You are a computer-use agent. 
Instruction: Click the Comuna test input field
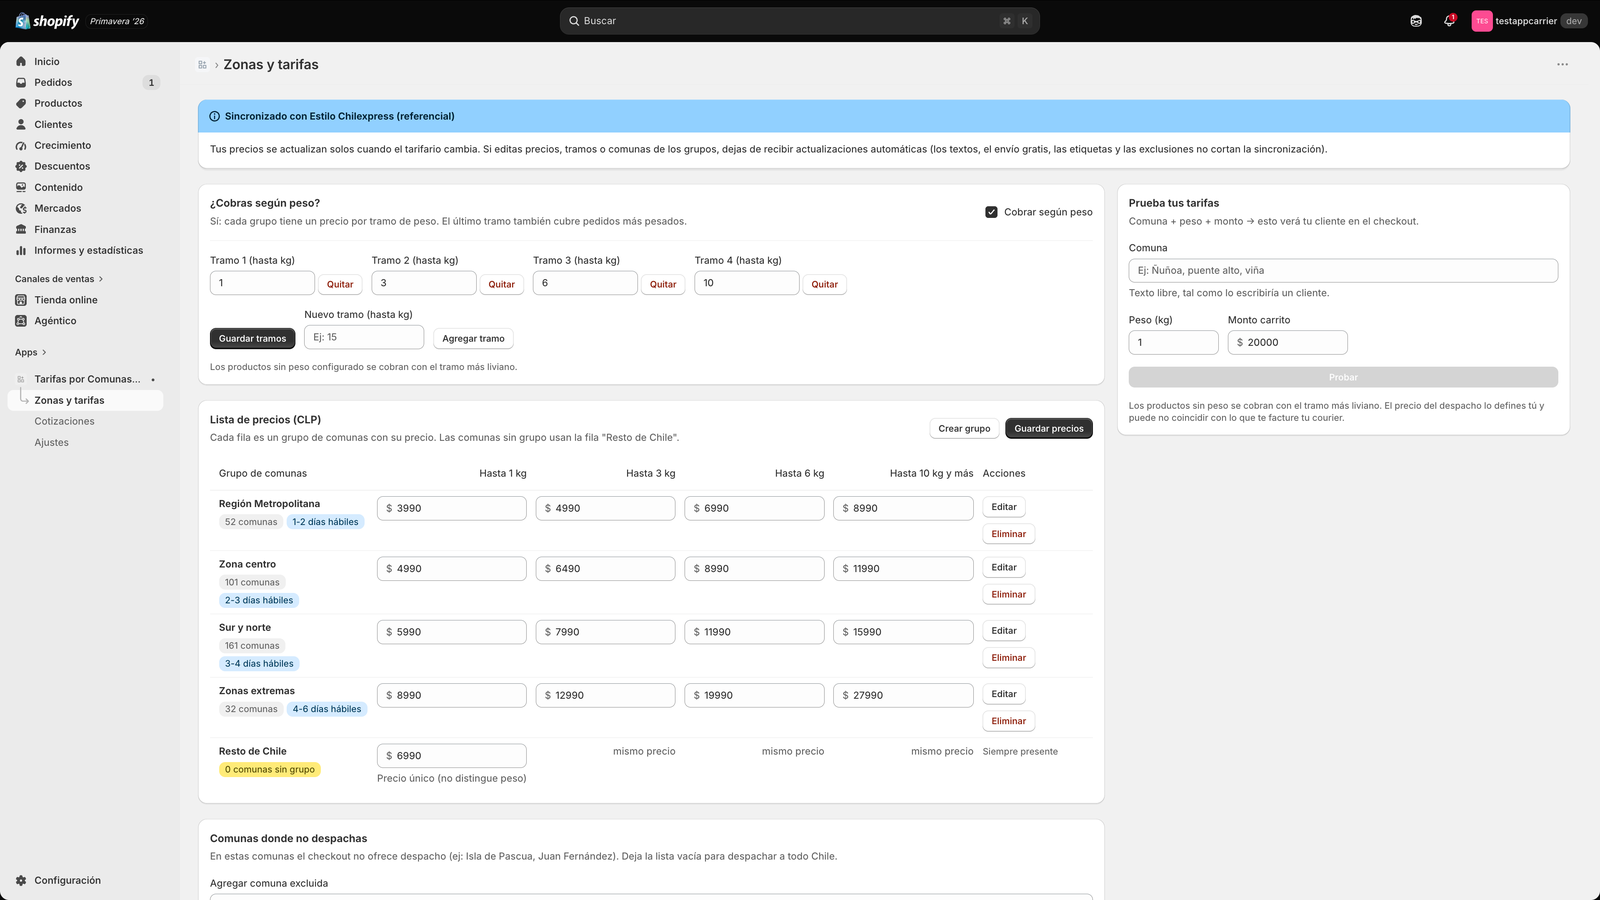(1343, 270)
